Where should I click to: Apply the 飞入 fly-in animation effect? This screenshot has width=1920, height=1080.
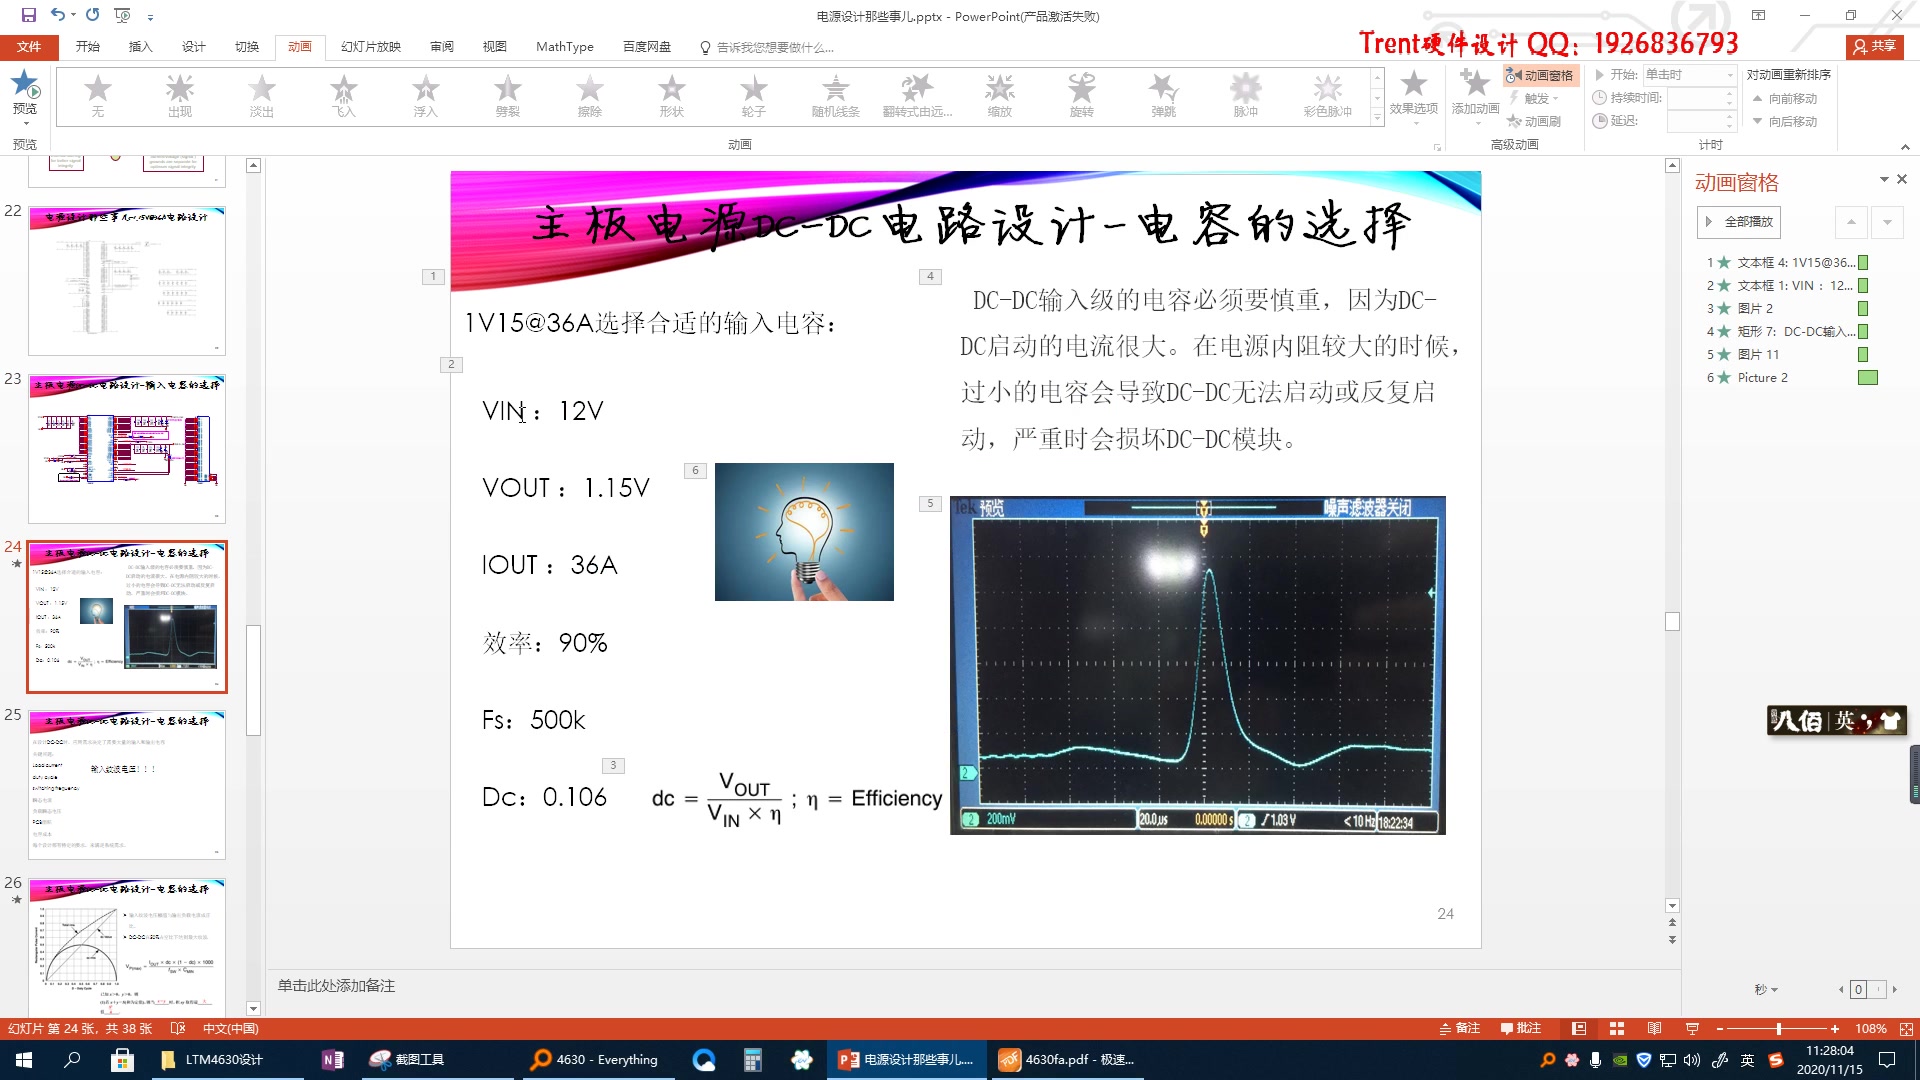343,96
